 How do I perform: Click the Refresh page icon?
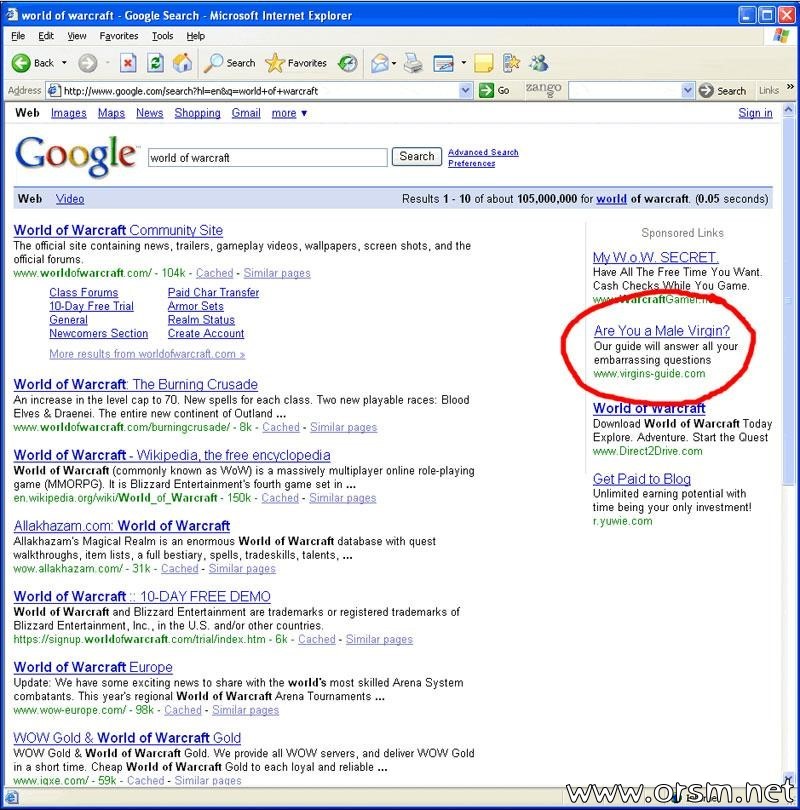tap(155, 63)
